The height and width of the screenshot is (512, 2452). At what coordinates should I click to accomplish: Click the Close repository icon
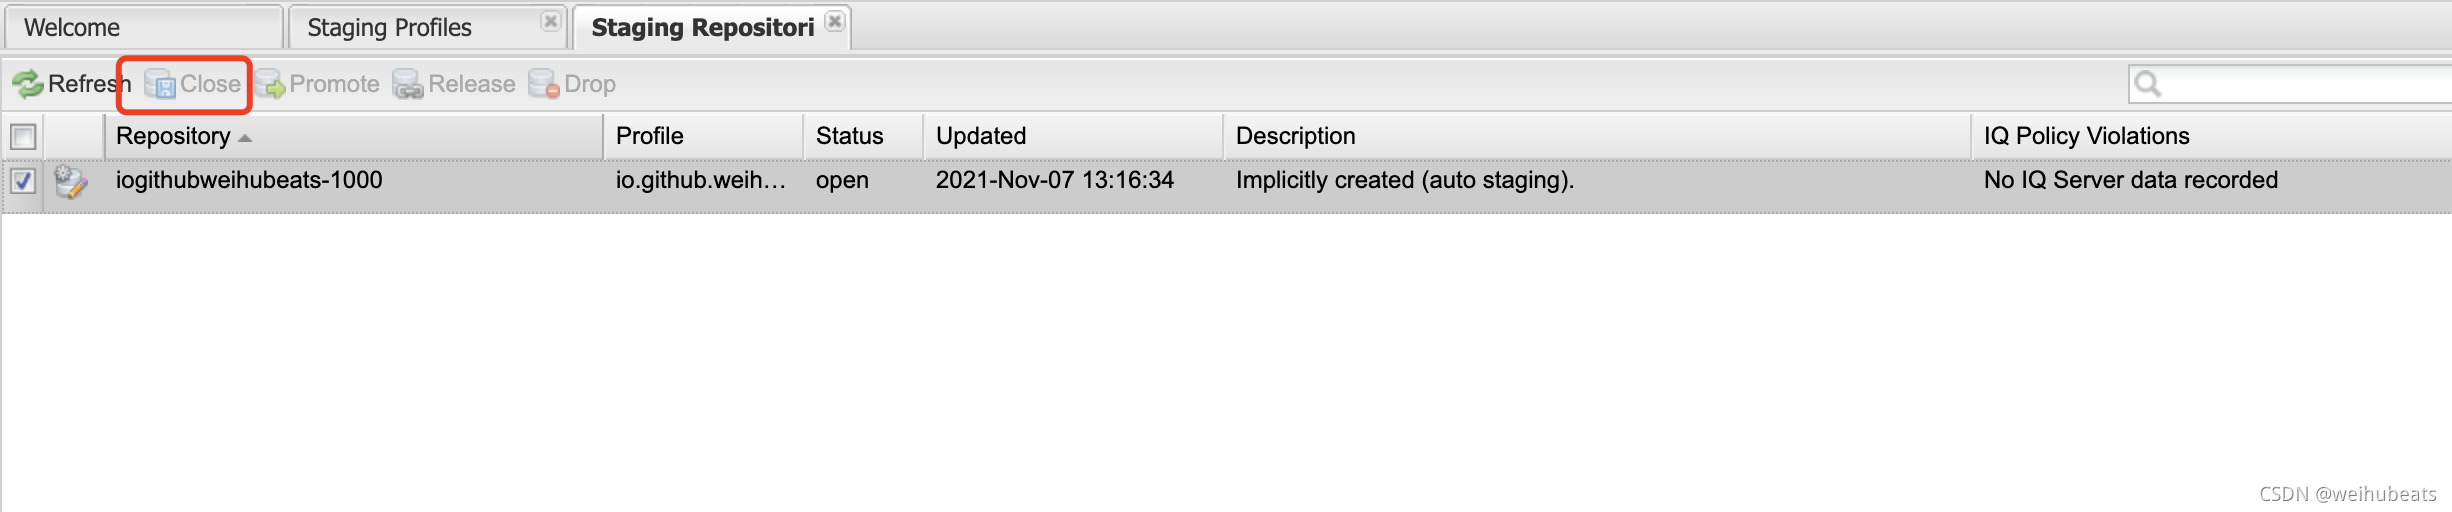[x=160, y=85]
